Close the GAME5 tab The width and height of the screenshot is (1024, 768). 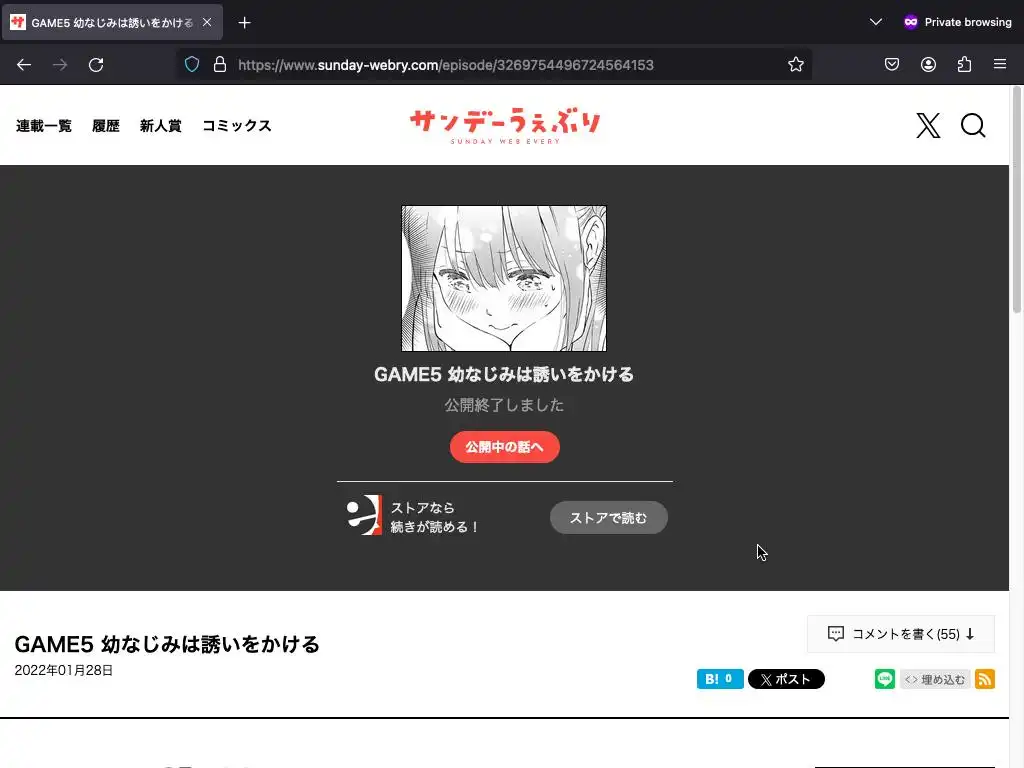pos(207,22)
